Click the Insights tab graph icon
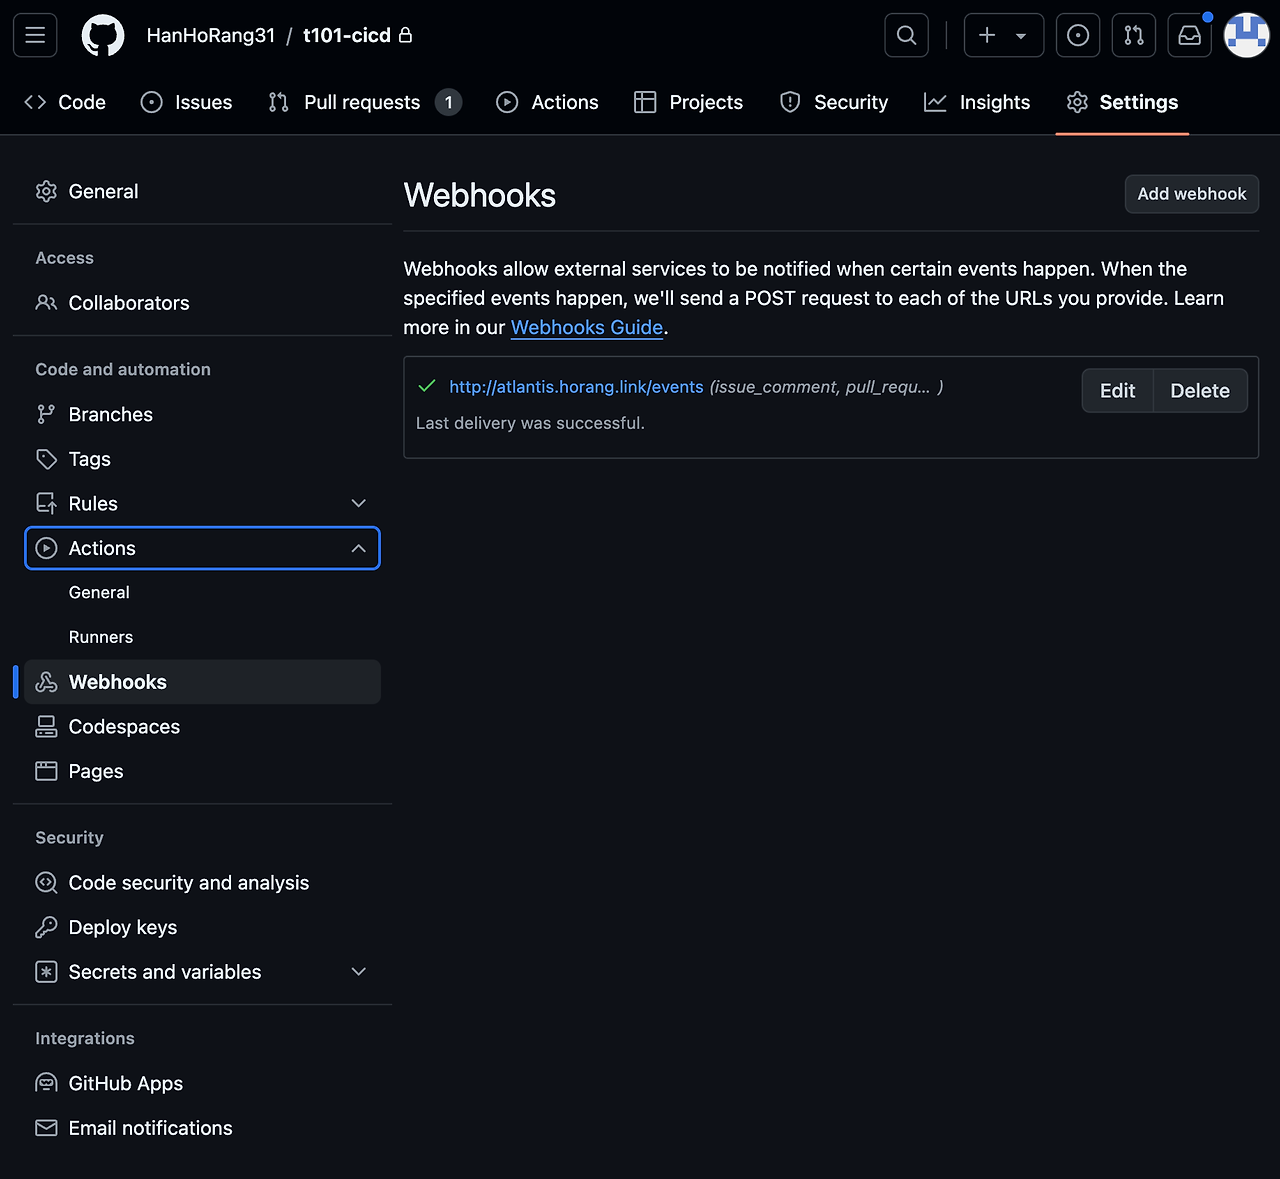 pos(935,102)
